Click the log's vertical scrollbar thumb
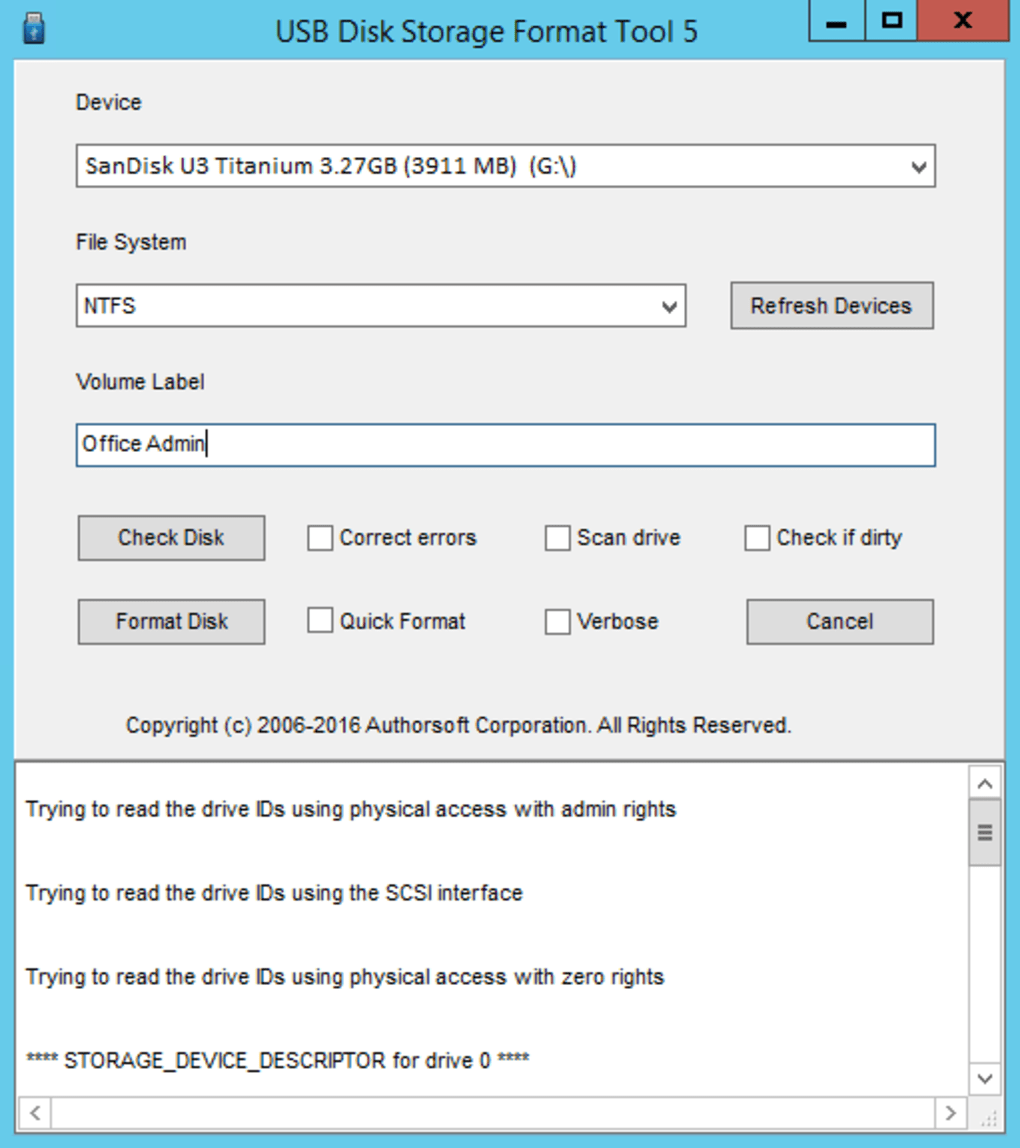1020x1148 pixels. (x=984, y=832)
